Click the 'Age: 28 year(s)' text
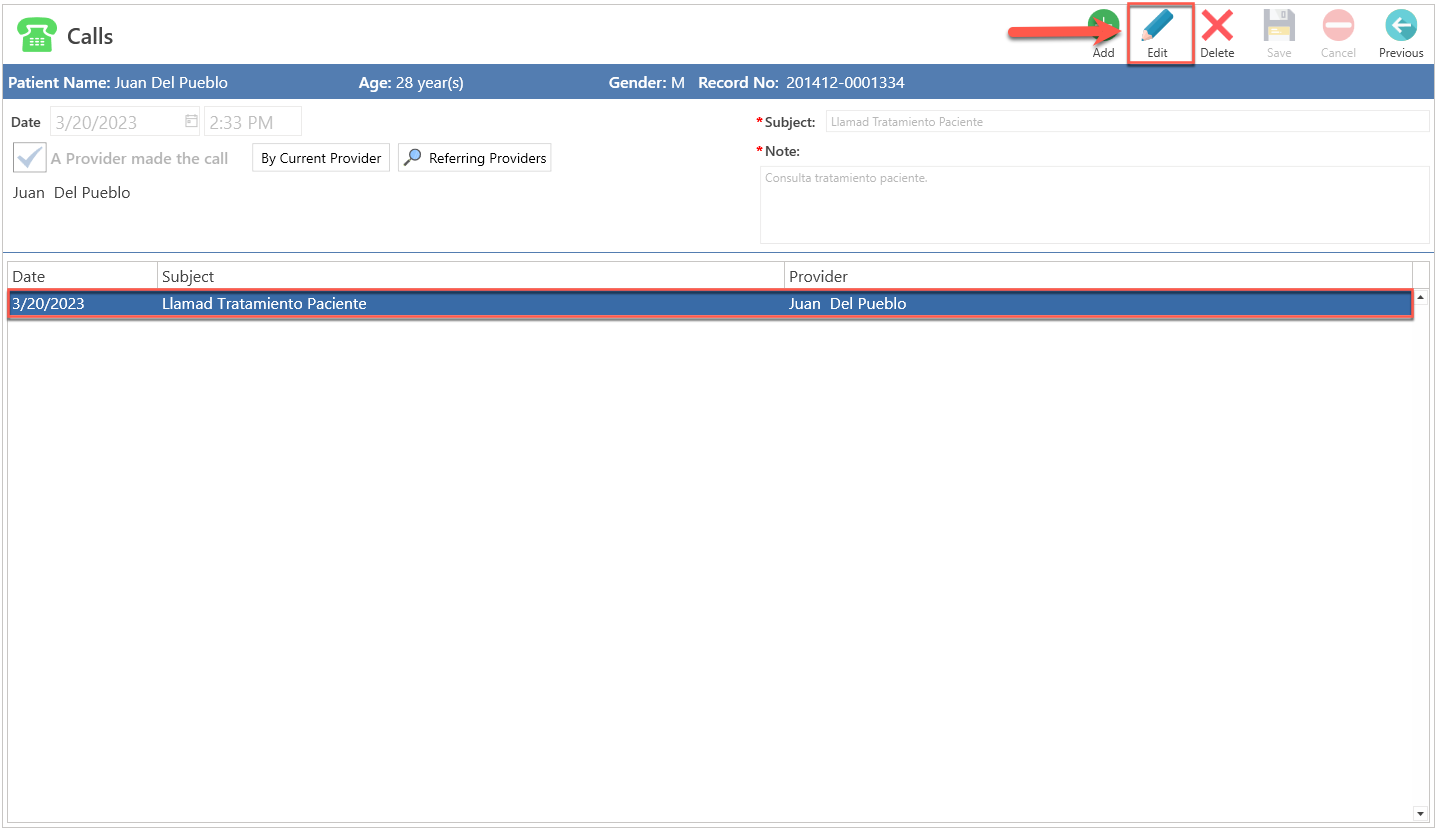The width and height of the screenshot is (1436, 831). (x=411, y=83)
